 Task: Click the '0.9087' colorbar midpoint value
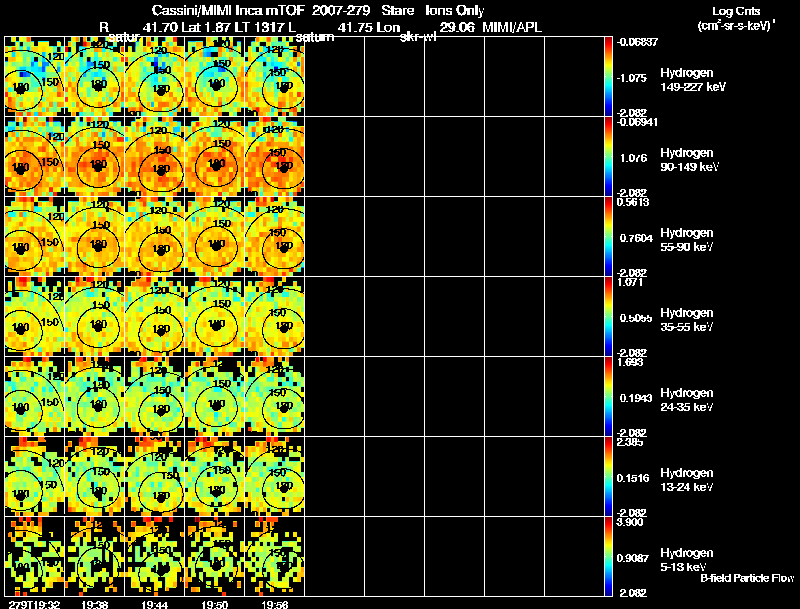tap(633, 559)
